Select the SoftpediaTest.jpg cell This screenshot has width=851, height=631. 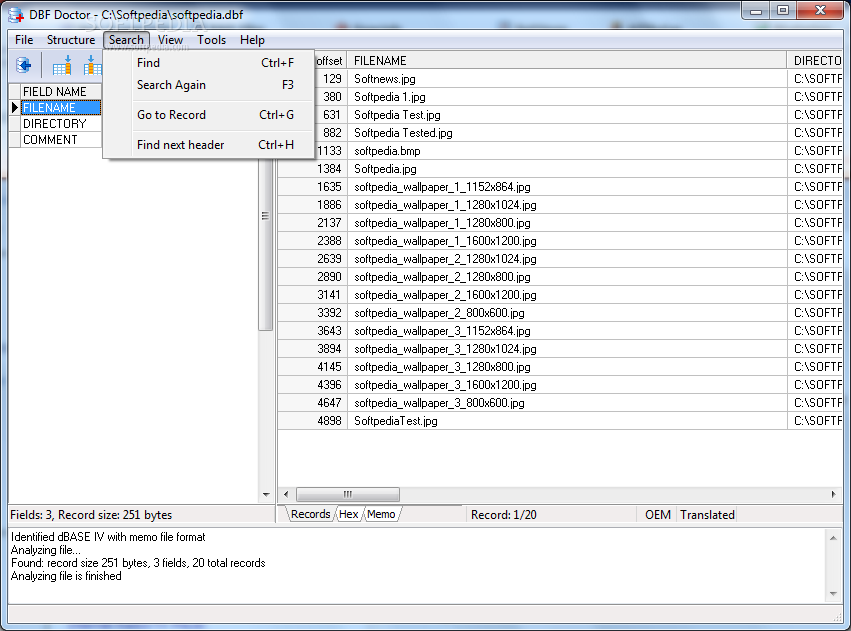[x=567, y=420]
